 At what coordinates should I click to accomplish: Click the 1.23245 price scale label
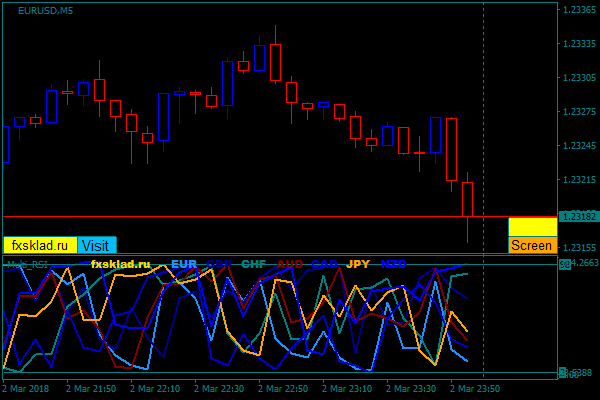click(x=579, y=145)
